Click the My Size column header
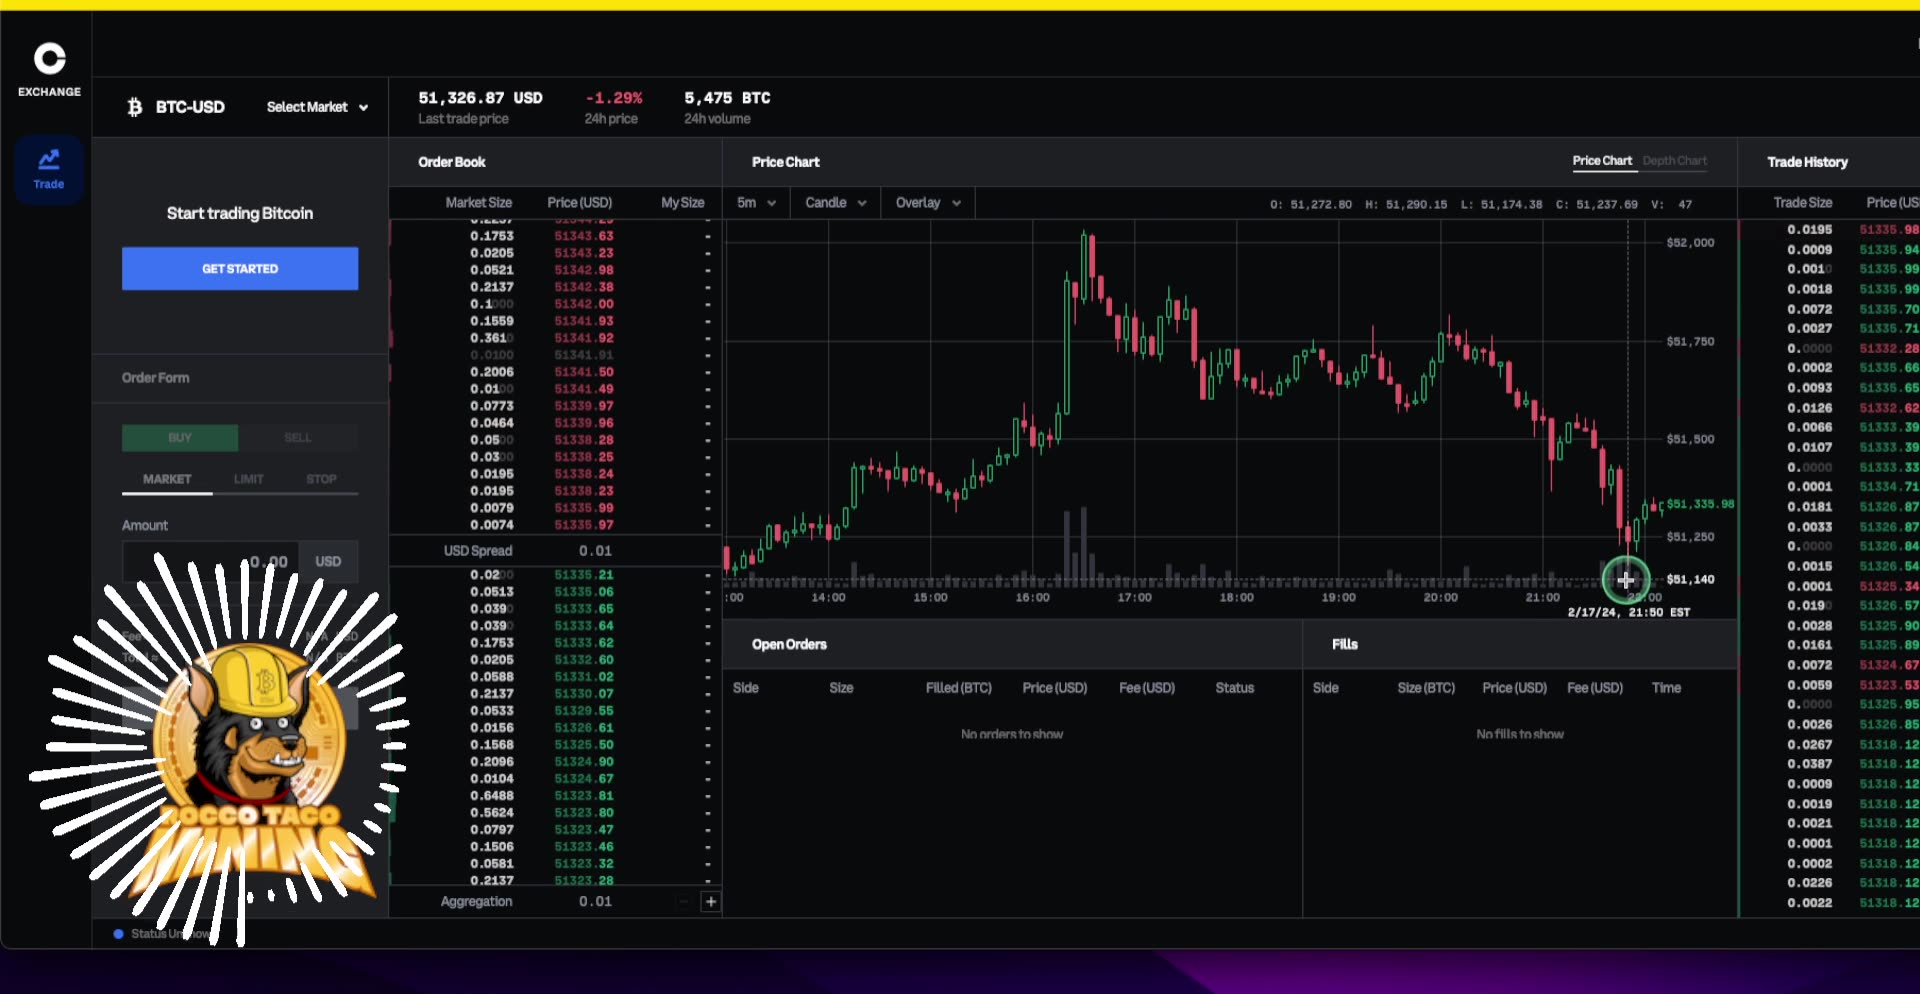Image resolution: width=1920 pixels, height=994 pixels. [x=683, y=203]
